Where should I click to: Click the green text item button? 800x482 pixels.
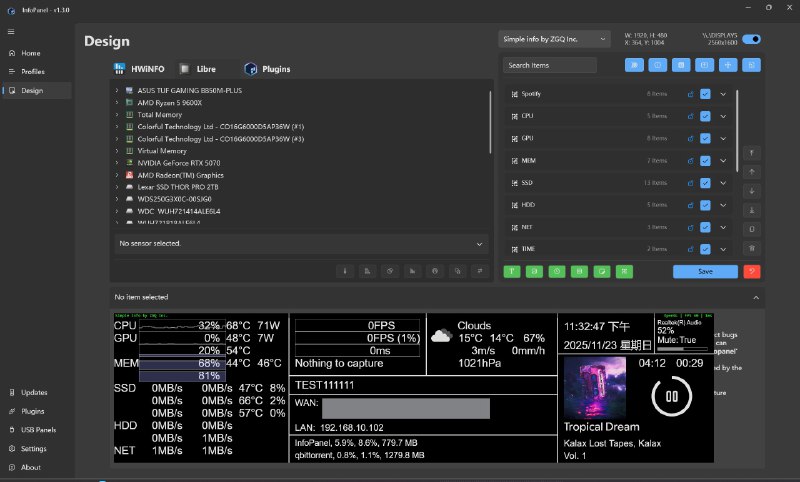(511, 271)
